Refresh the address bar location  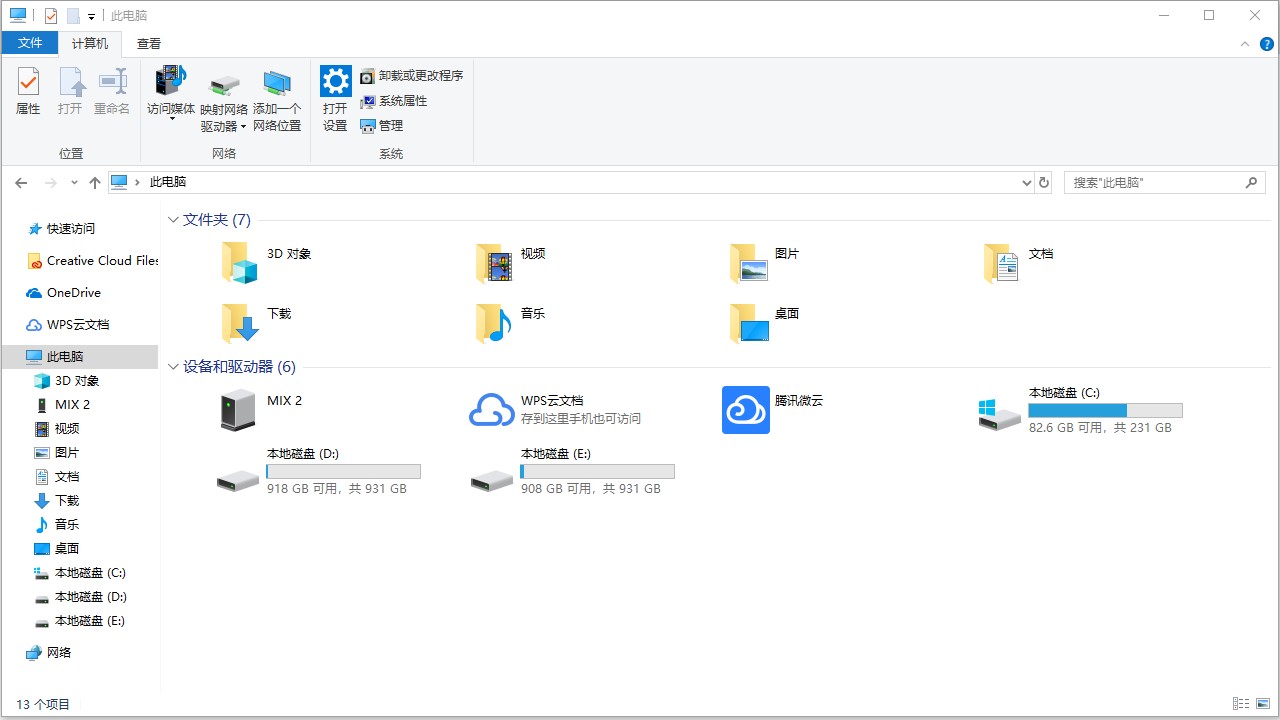click(x=1045, y=183)
